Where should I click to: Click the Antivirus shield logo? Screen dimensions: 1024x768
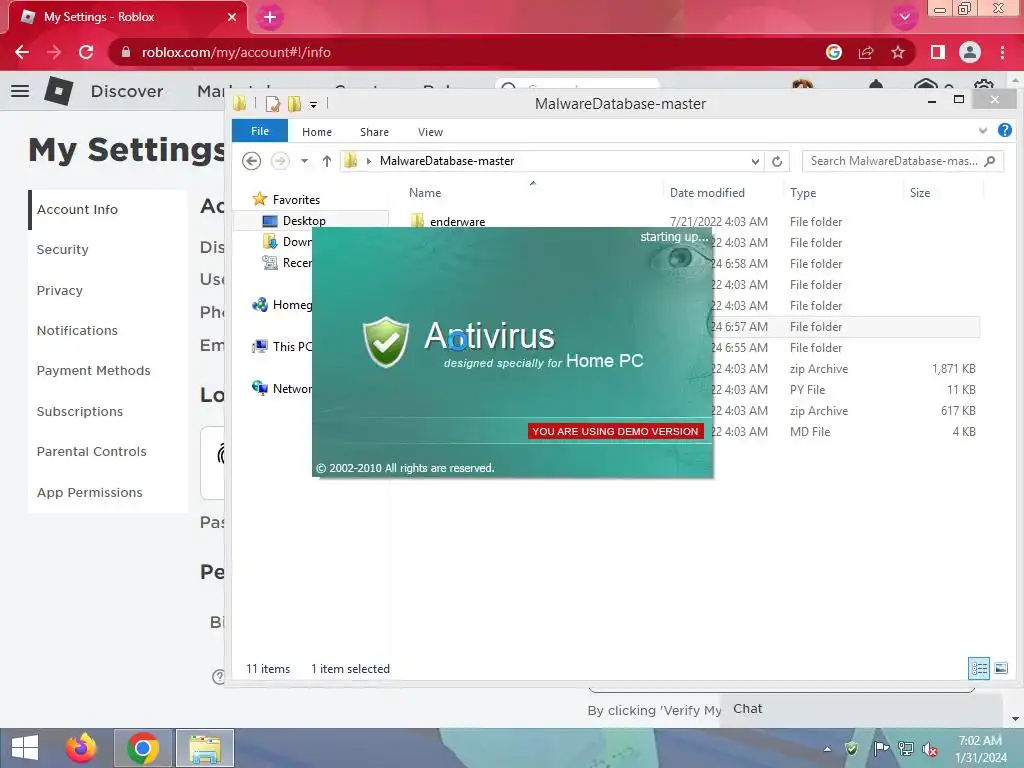pyautogui.click(x=386, y=342)
